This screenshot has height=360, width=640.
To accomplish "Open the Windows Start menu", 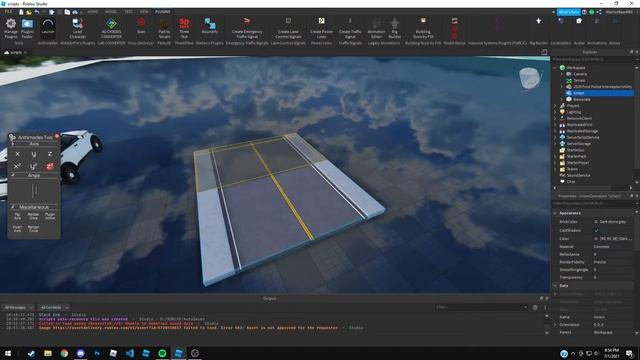I will [x=7, y=353].
